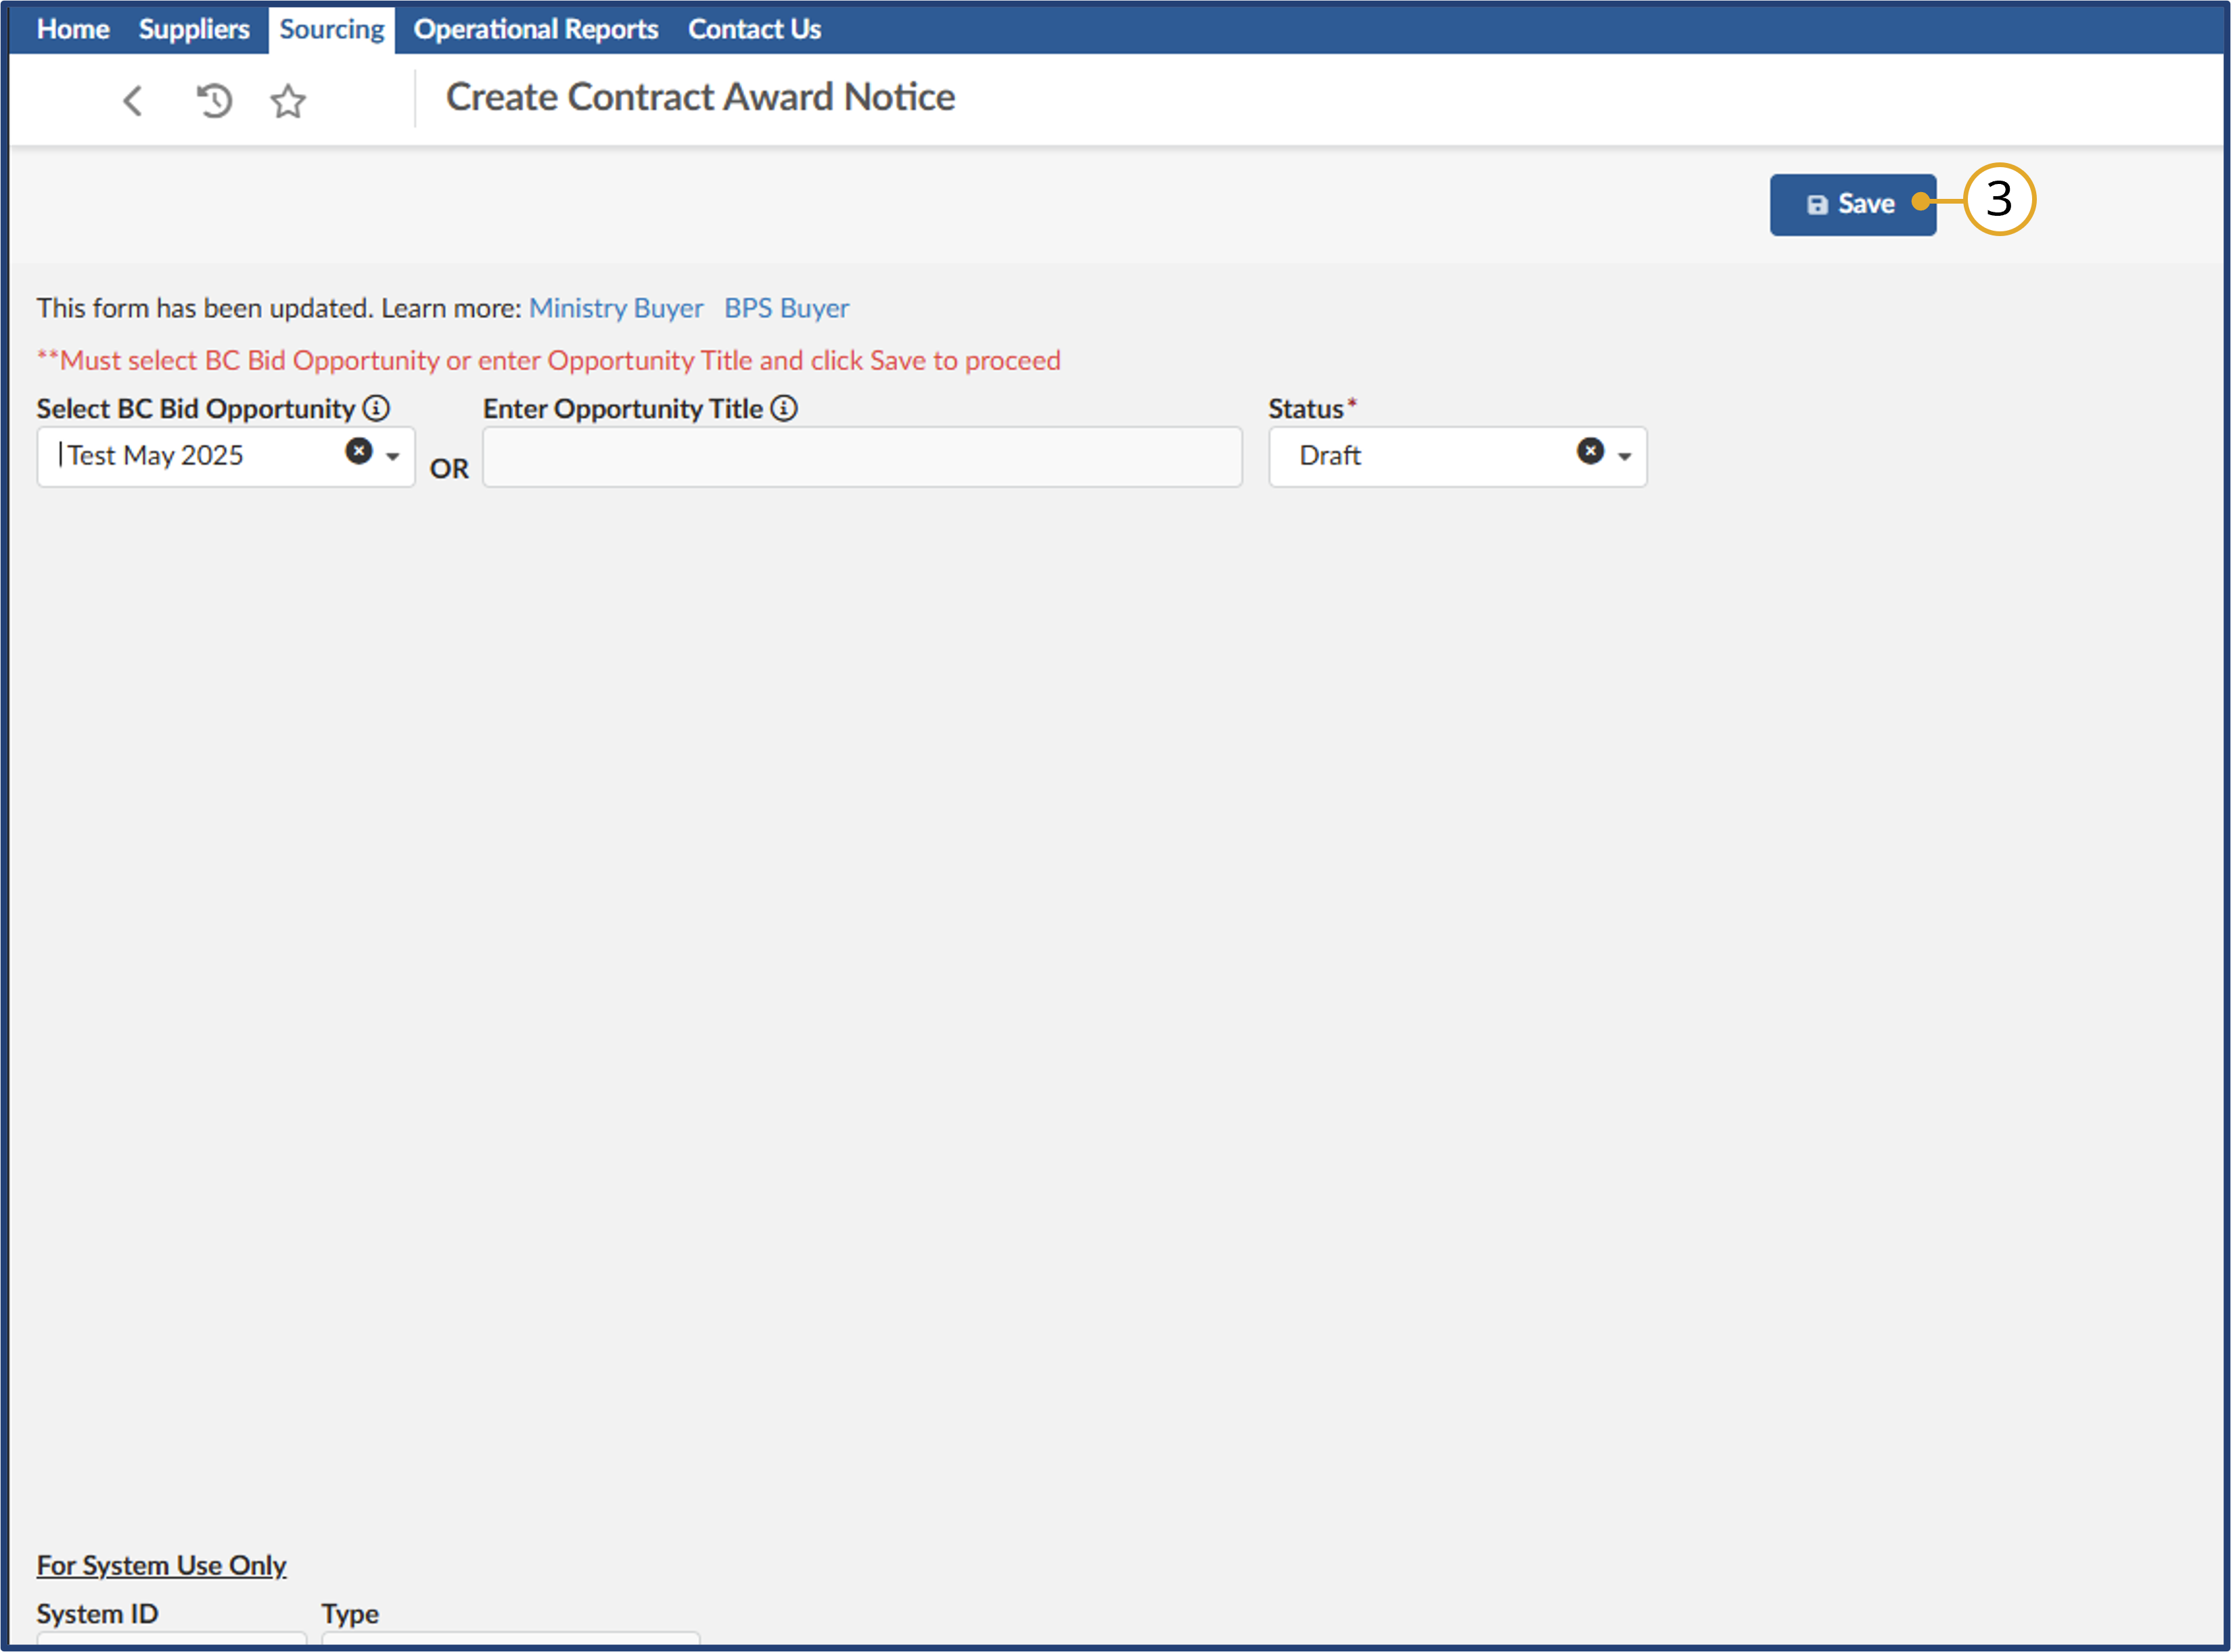Expand the BC Bid Opportunity dropdown arrow
Image resolution: width=2231 pixels, height=1652 pixels.
coord(393,457)
